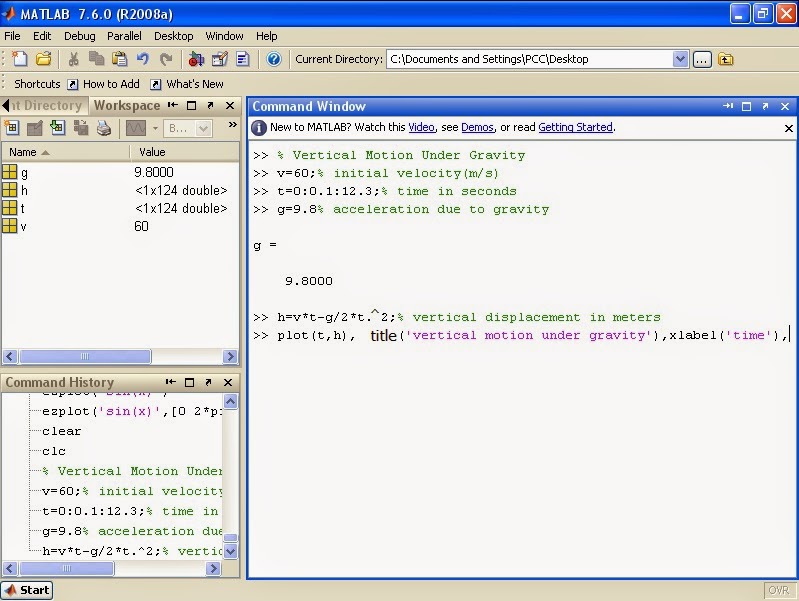Screen dimensions: 799x601
Task: Click the Undo arrow icon
Action: [143, 59]
